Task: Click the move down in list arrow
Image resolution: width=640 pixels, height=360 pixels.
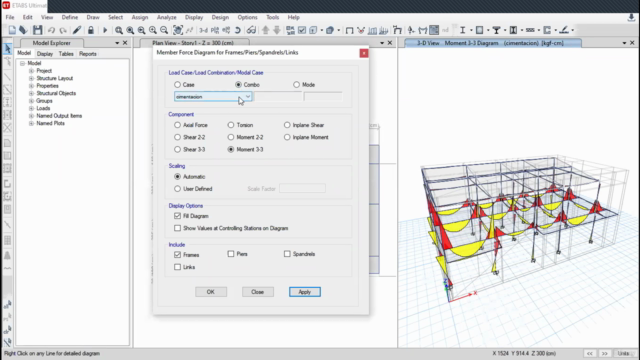Action: (277, 30)
